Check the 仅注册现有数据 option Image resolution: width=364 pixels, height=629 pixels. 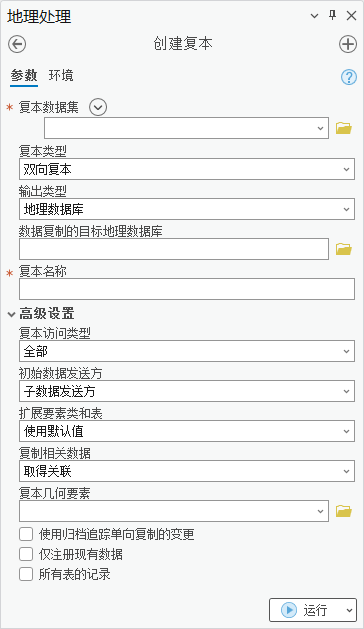(26, 554)
